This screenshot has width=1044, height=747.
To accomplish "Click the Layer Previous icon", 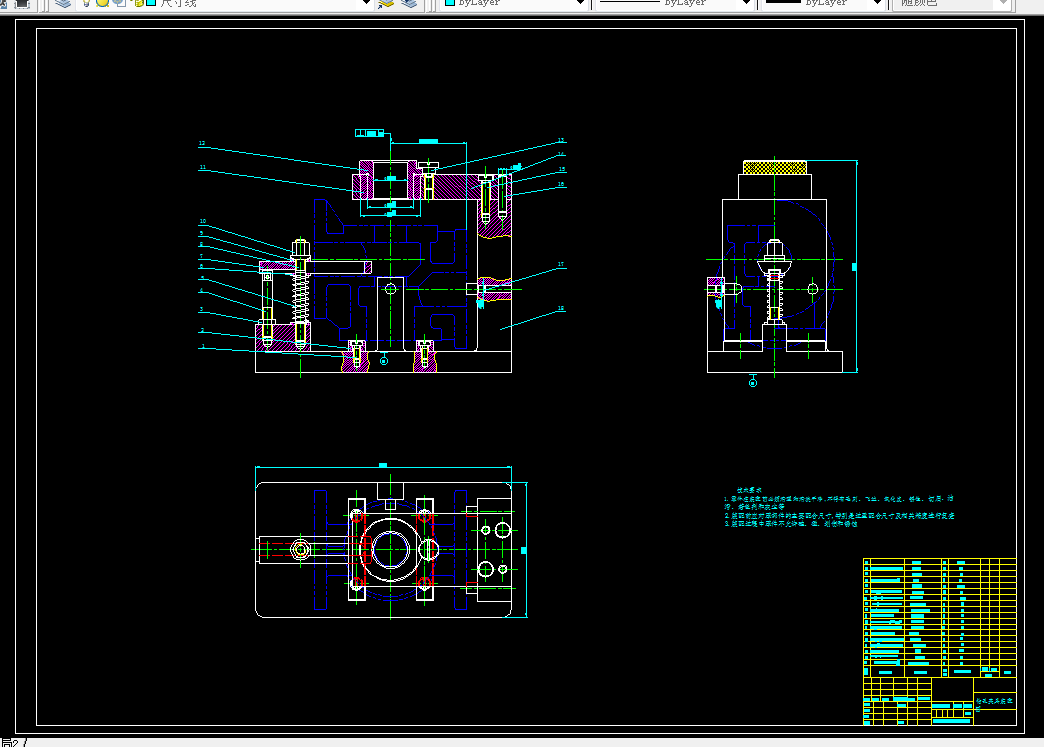I will click(x=409, y=3).
